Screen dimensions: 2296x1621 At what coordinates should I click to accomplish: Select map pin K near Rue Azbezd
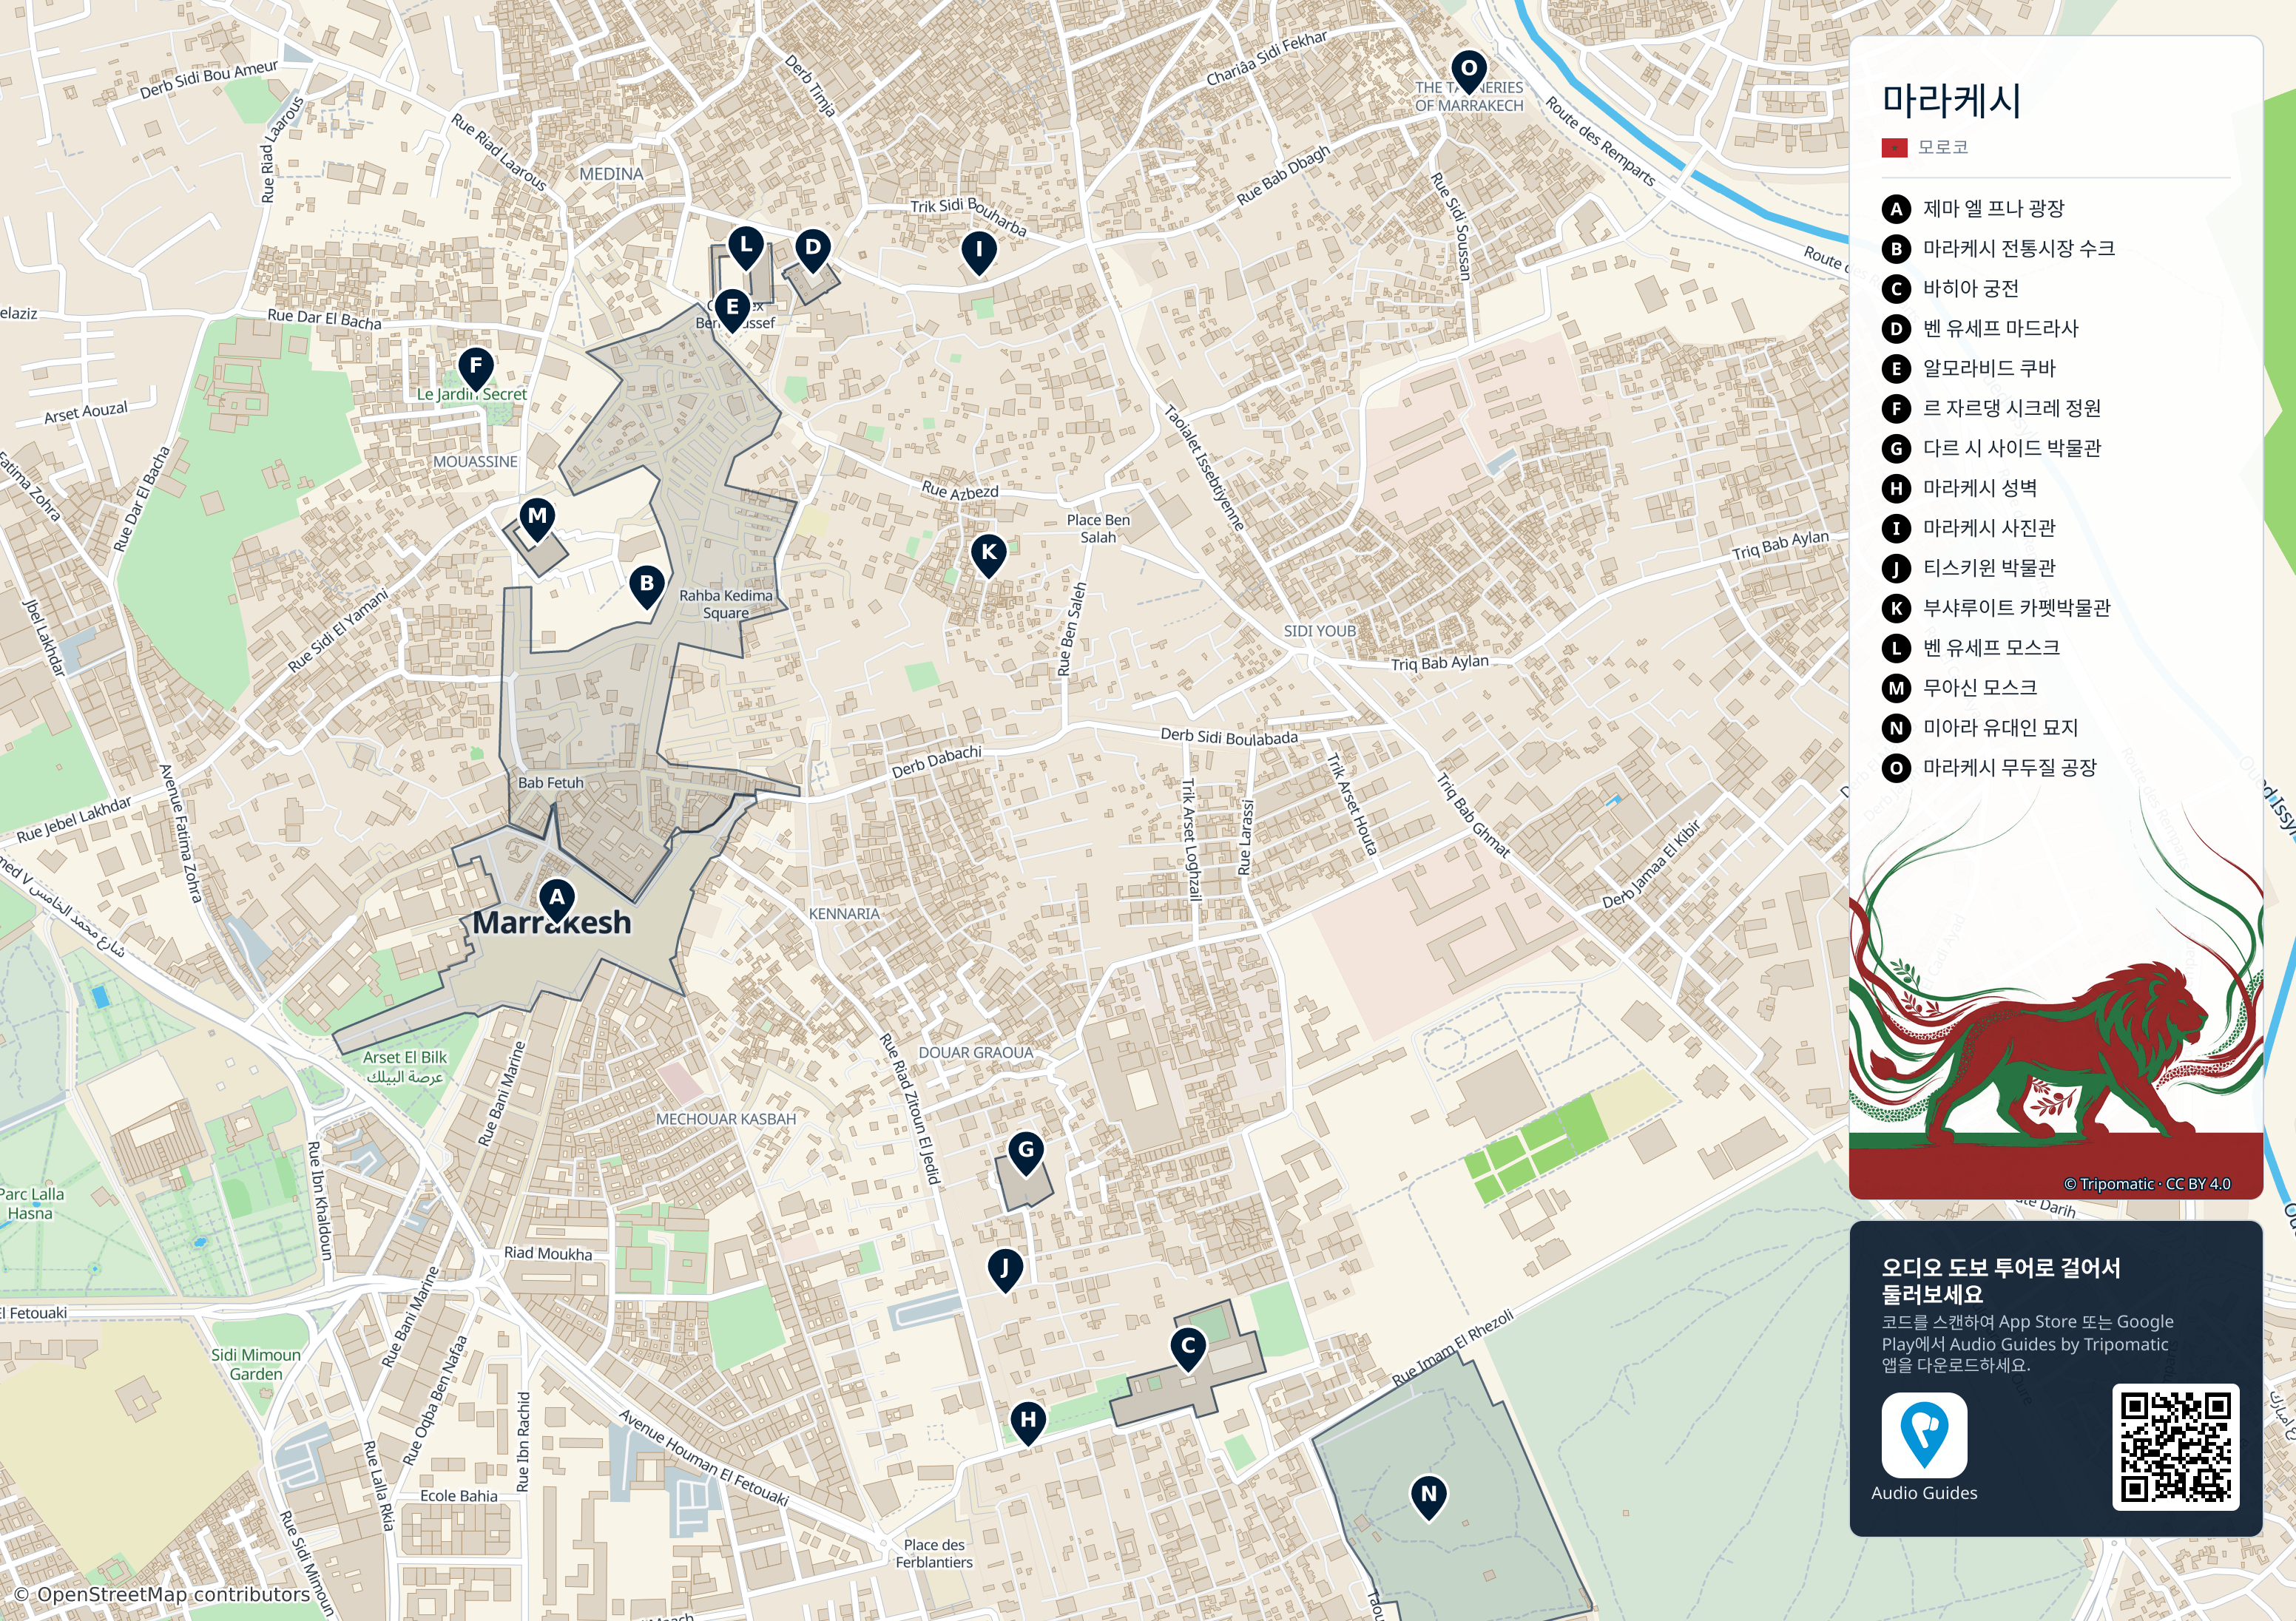pos(988,554)
